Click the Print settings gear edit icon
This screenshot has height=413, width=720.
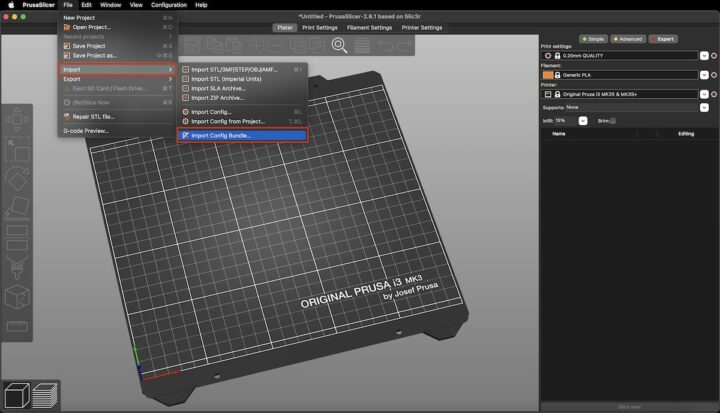(714, 56)
